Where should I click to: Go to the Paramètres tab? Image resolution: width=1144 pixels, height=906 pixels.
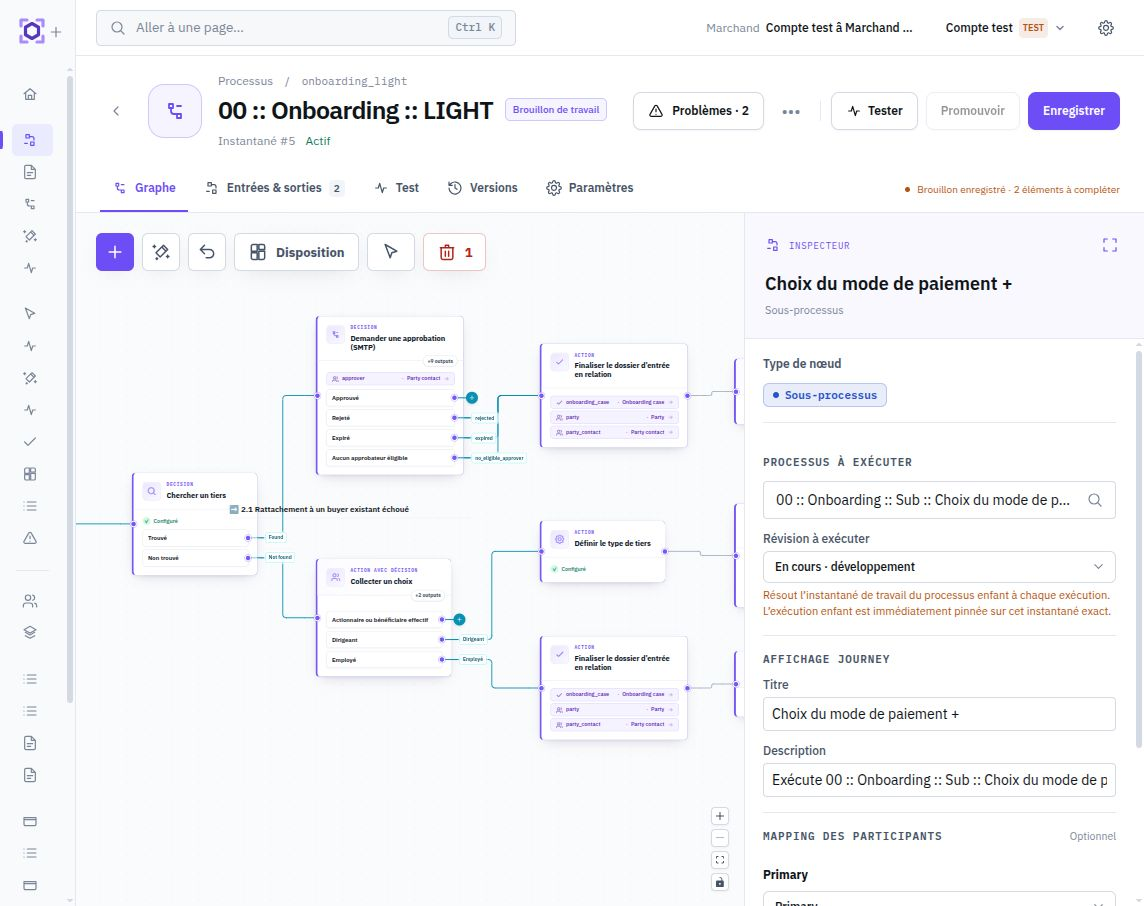[590, 188]
